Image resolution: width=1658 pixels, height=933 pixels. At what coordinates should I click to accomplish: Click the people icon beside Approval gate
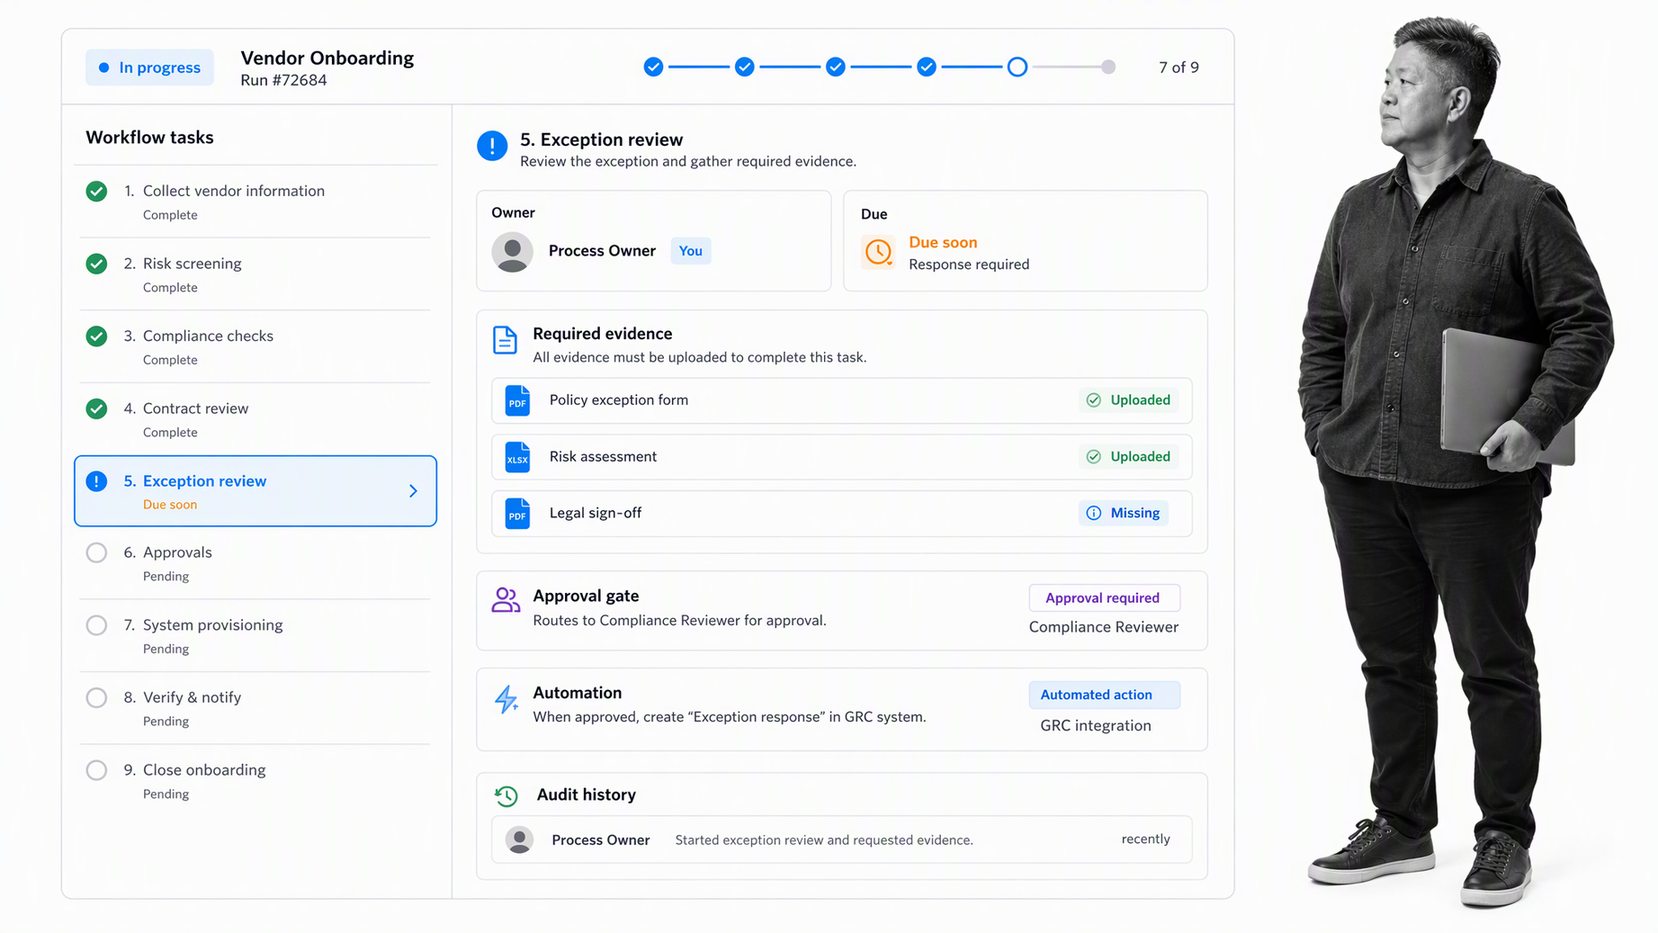click(506, 599)
